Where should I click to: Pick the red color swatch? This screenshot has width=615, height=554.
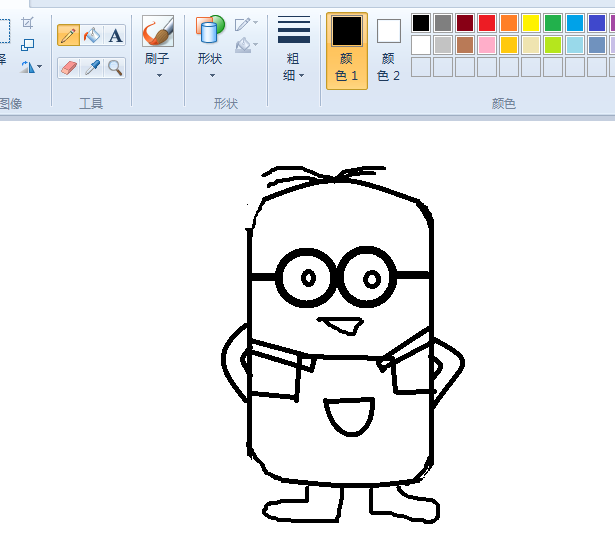point(487,23)
